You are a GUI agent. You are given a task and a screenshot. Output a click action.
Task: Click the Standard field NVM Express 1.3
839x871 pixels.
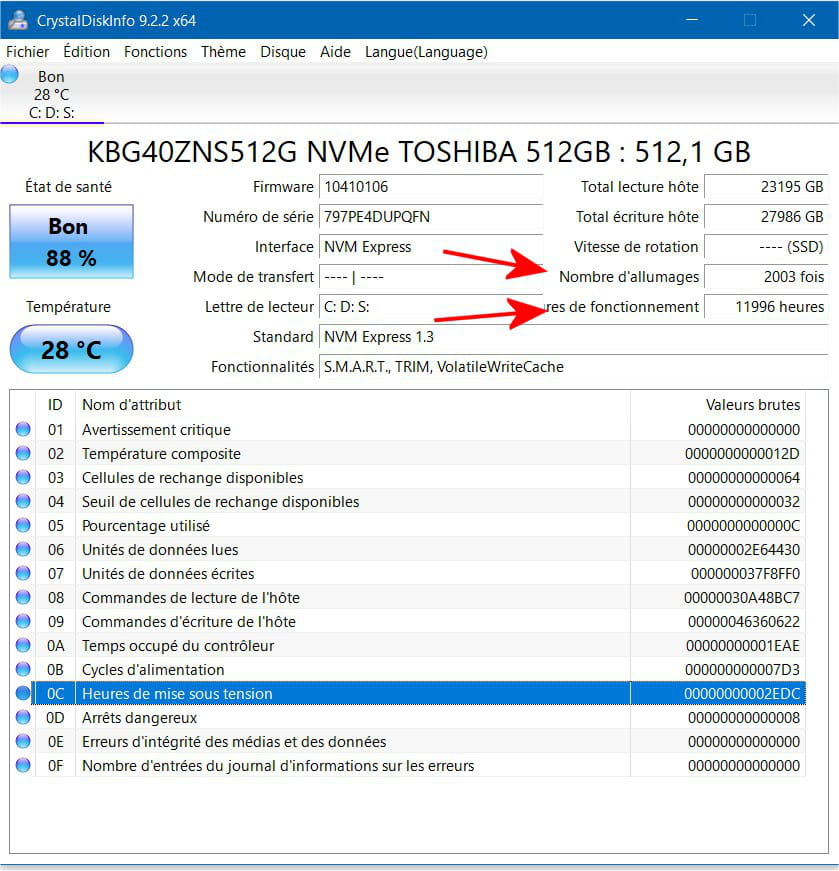(x=573, y=337)
